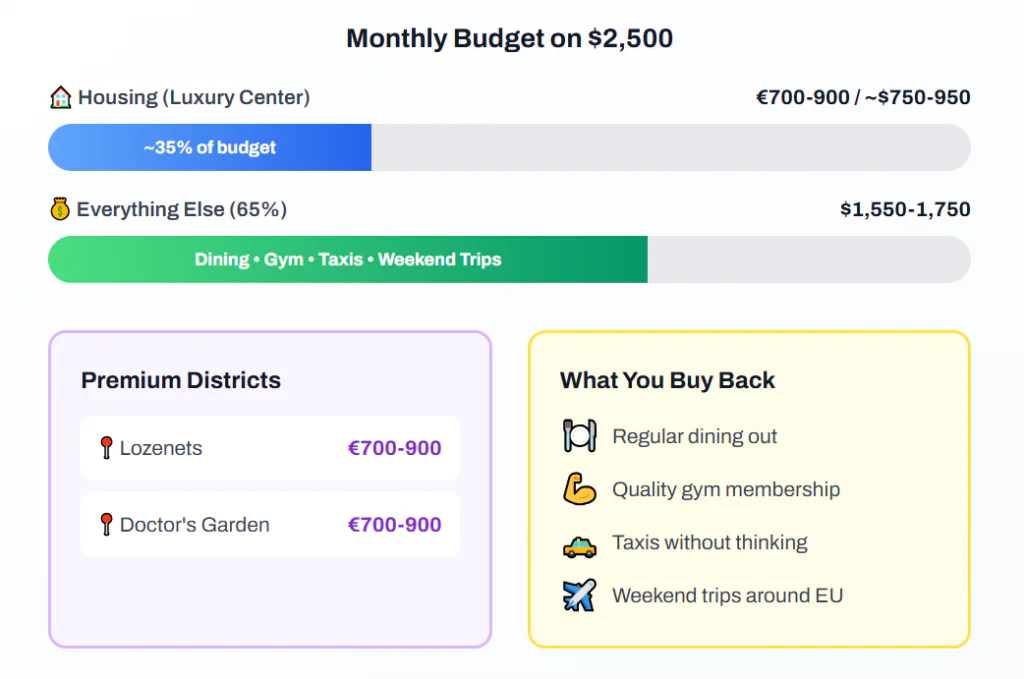Click the pin icon next to Doctor's Garden

tap(106, 524)
